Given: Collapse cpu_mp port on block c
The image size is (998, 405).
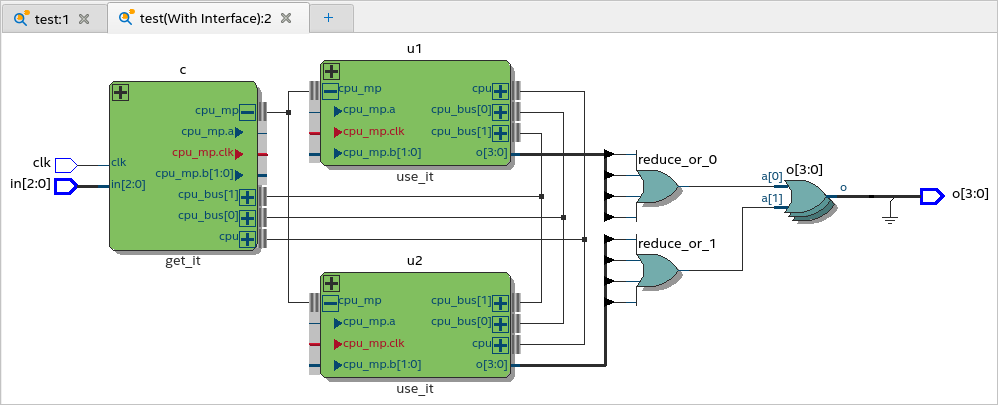Looking at the screenshot, I should (x=248, y=113).
